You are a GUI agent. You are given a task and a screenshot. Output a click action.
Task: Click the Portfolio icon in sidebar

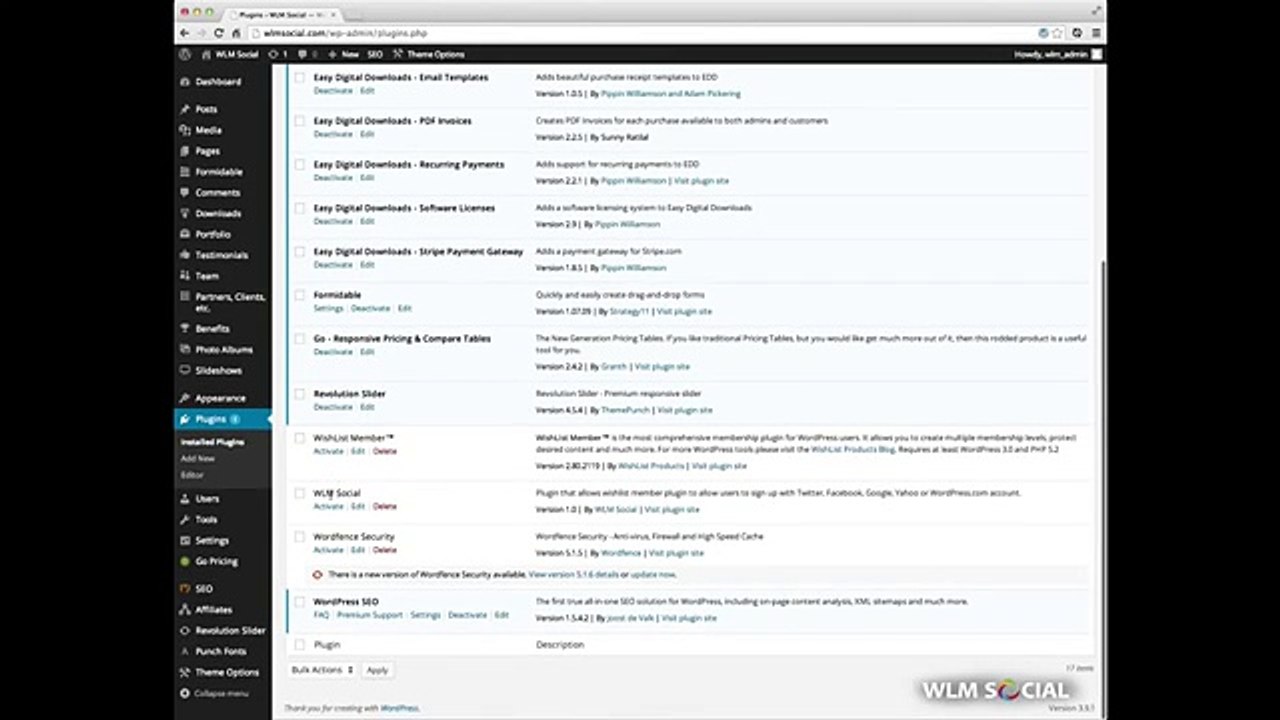click(x=185, y=234)
